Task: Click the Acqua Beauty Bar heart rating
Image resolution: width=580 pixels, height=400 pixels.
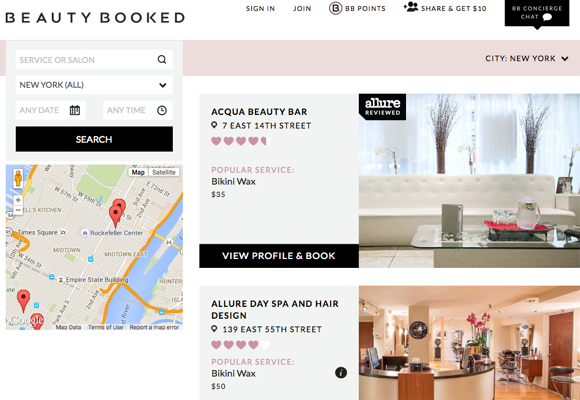Action: (241, 141)
